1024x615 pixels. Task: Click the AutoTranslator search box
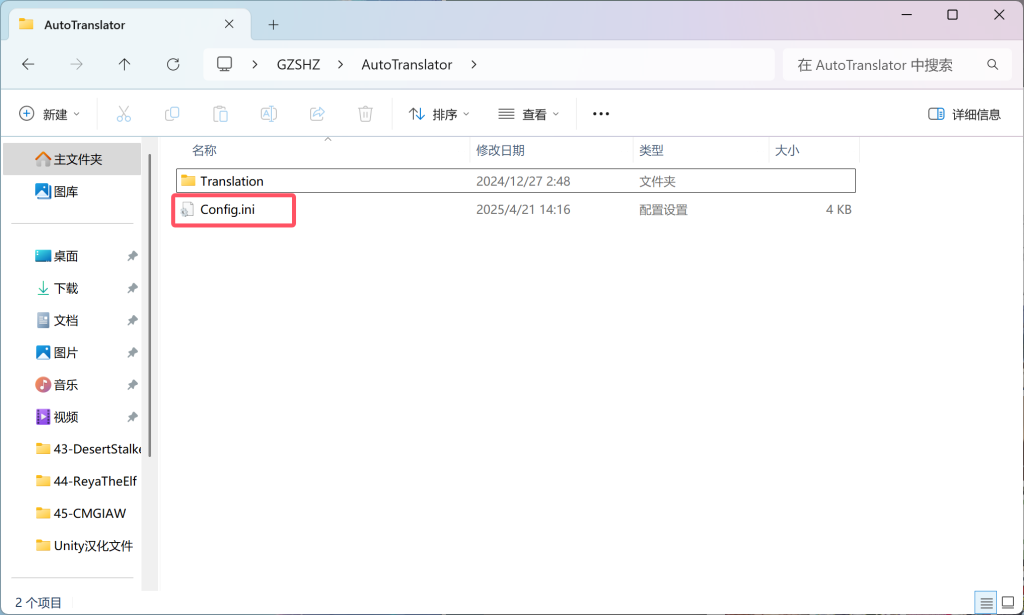click(885, 64)
